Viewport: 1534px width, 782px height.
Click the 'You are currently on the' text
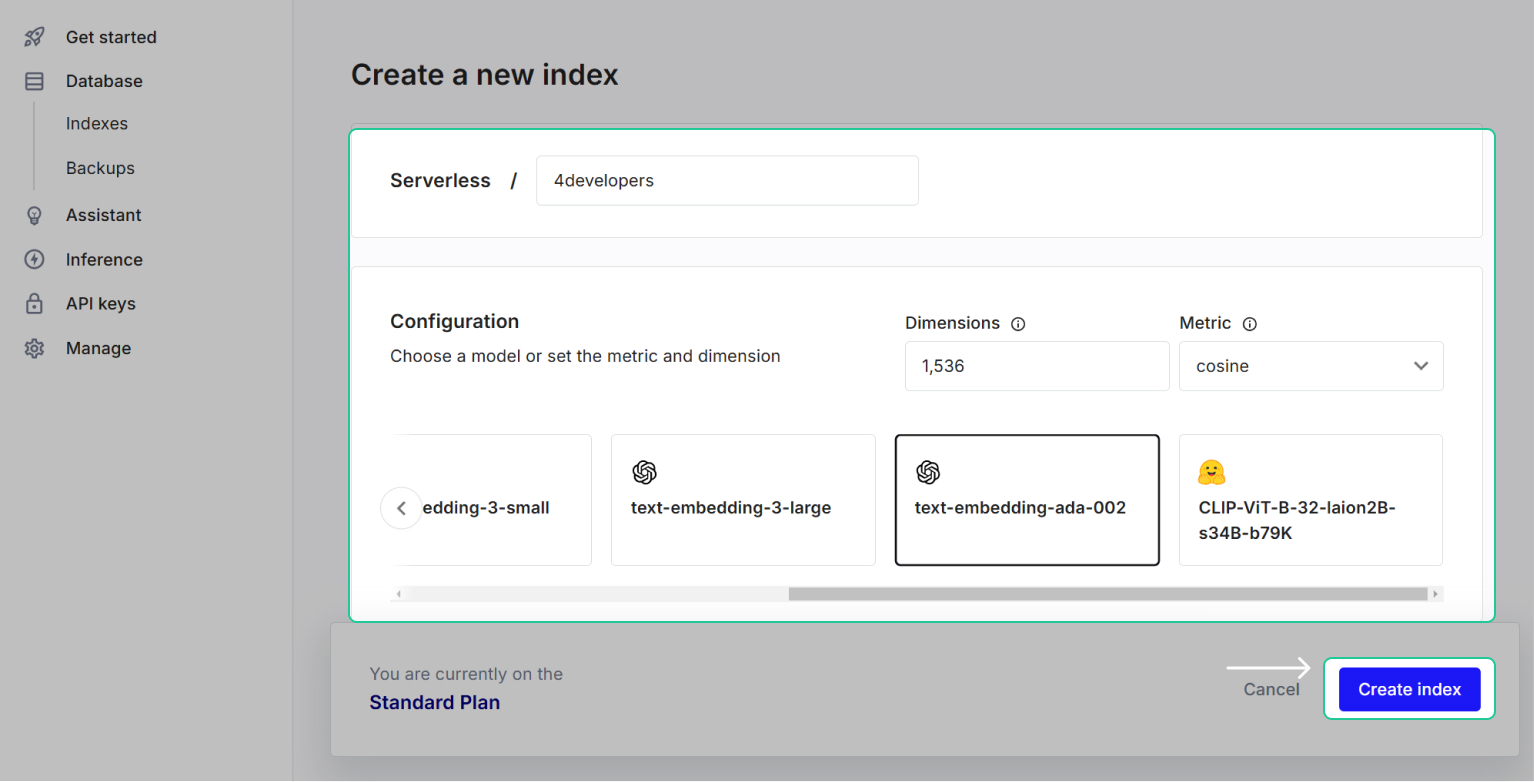pos(466,674)
